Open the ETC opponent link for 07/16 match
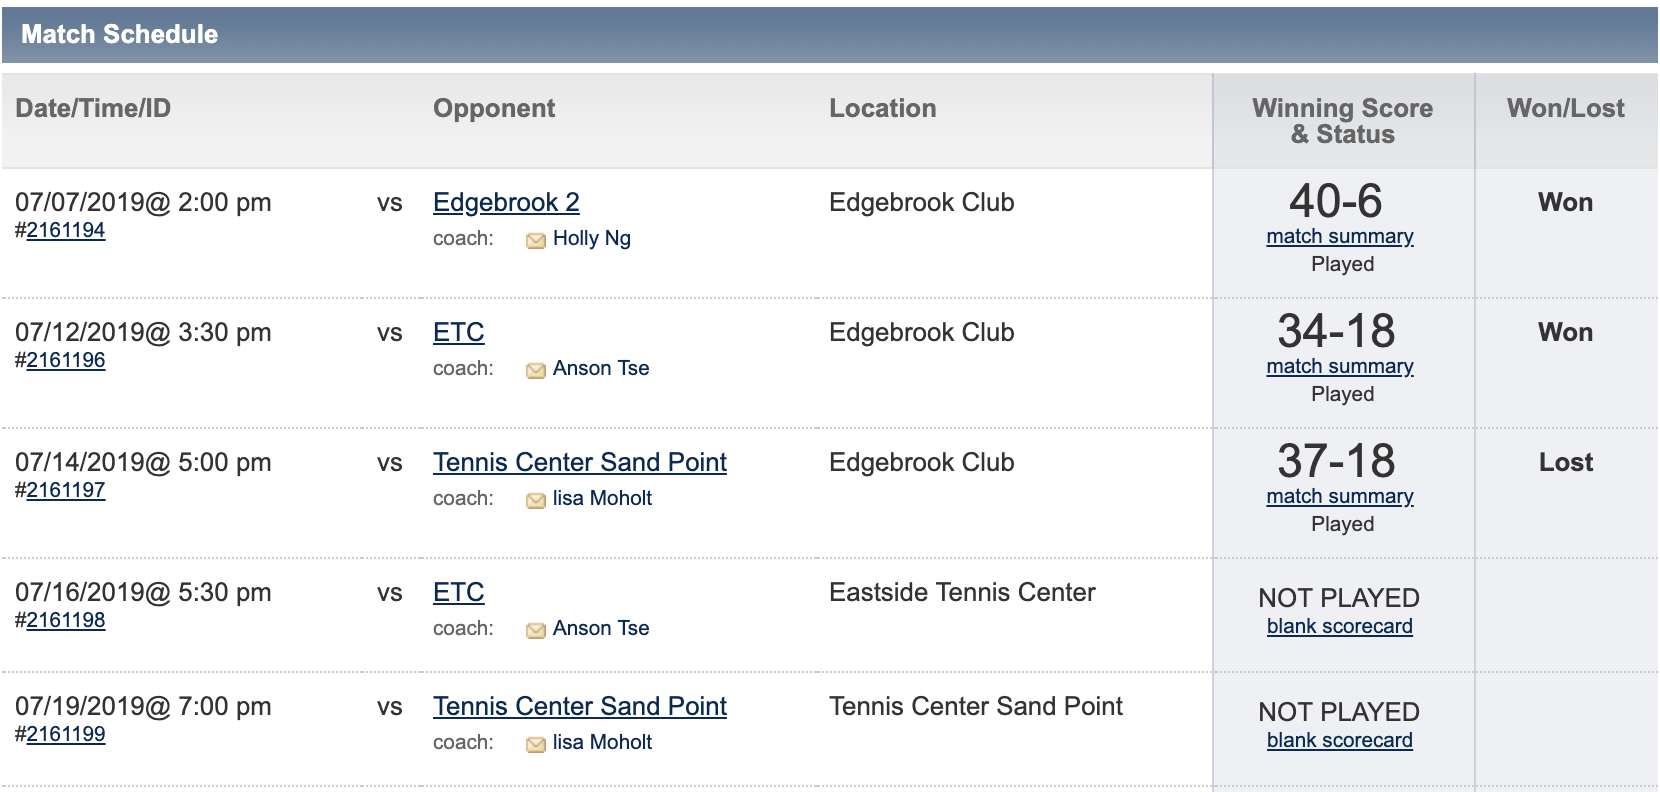This screenshot has height=792, width=1660. tap(459, 592)
